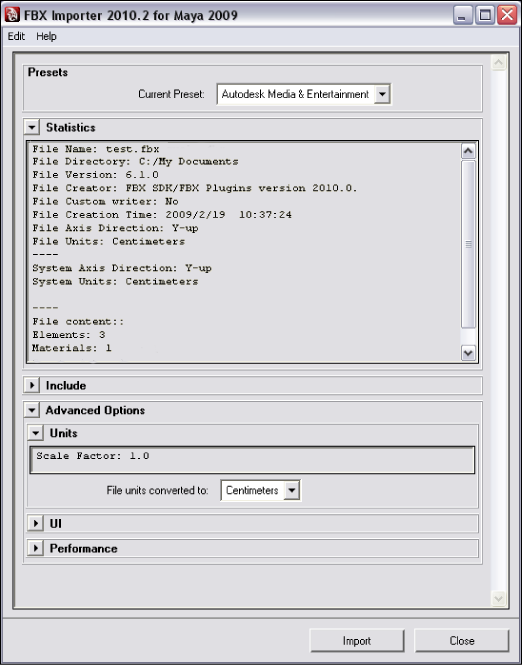Collapse the Advanced Options section
This screenshot has width=522, height=665.
32,410
